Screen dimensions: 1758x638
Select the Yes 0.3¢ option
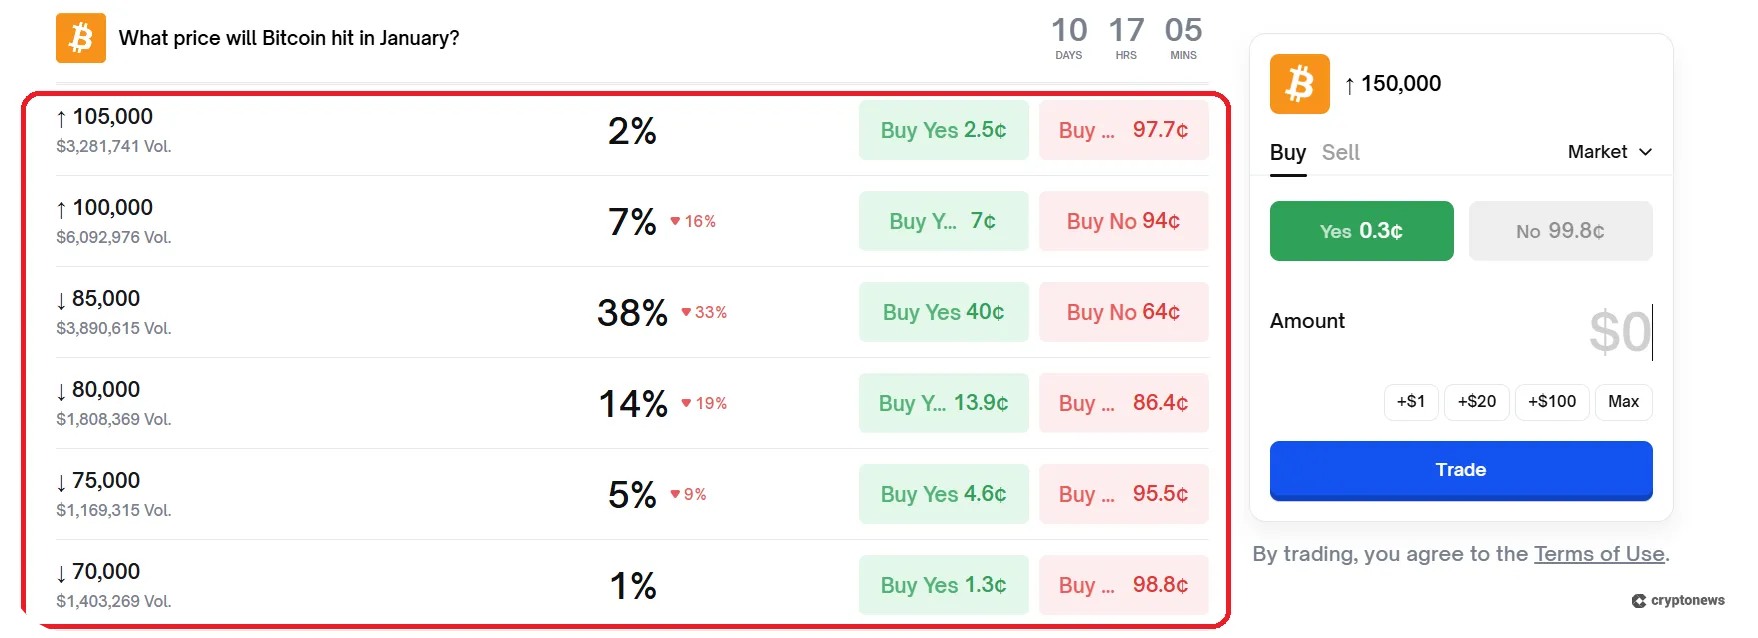1360,231
